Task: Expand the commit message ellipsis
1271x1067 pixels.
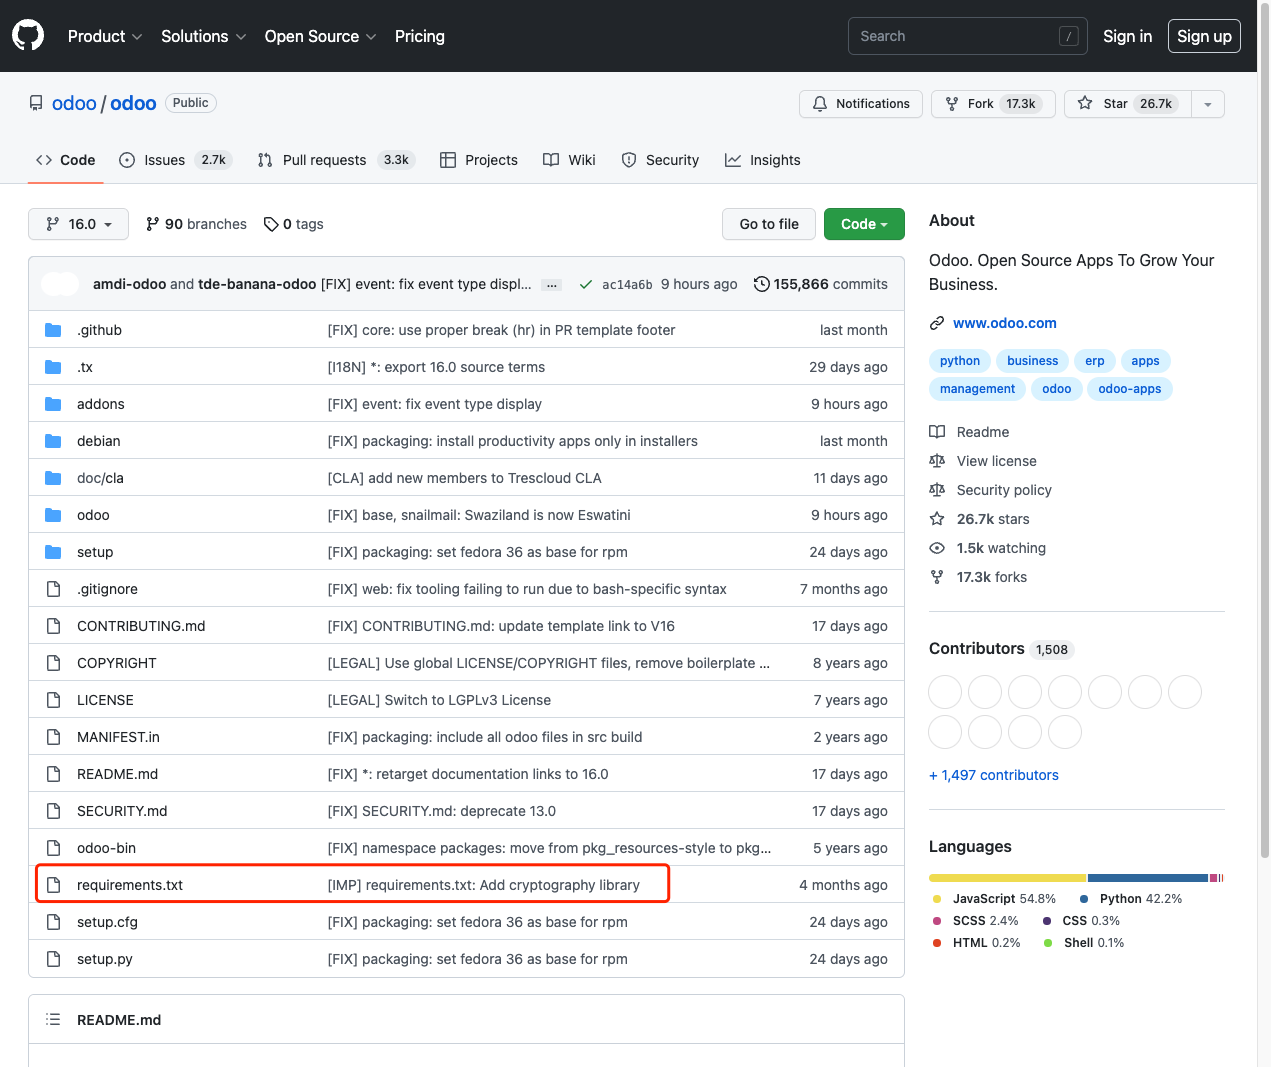Action: (x=551, y=285)
